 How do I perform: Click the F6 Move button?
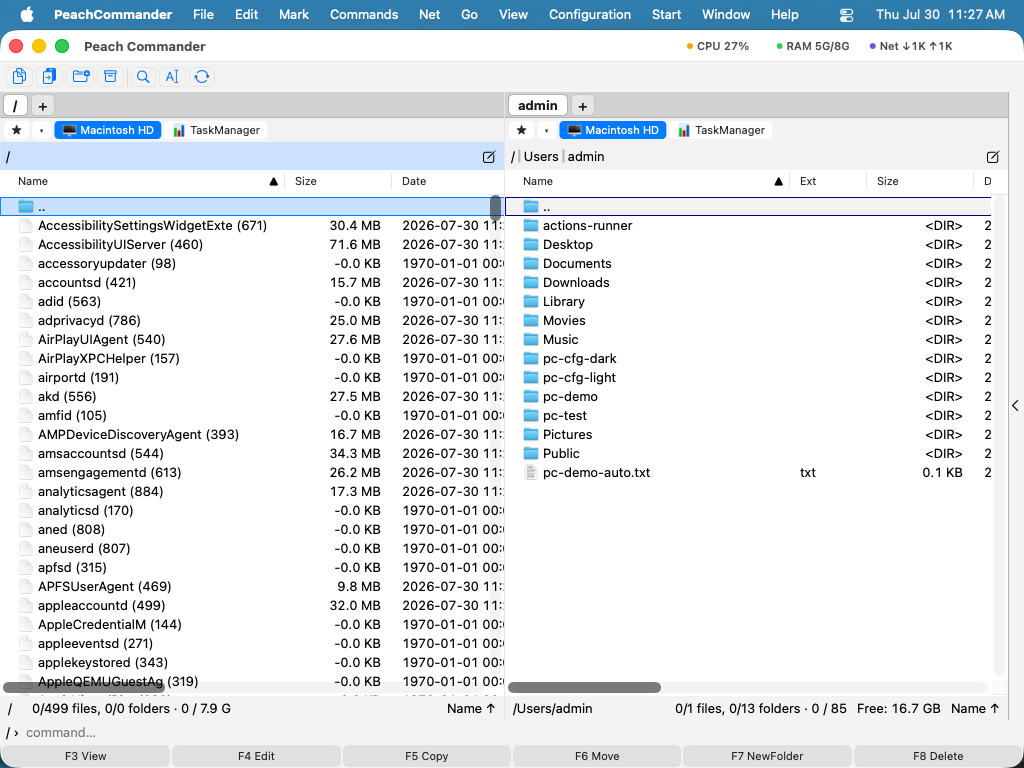coord(597,756)
